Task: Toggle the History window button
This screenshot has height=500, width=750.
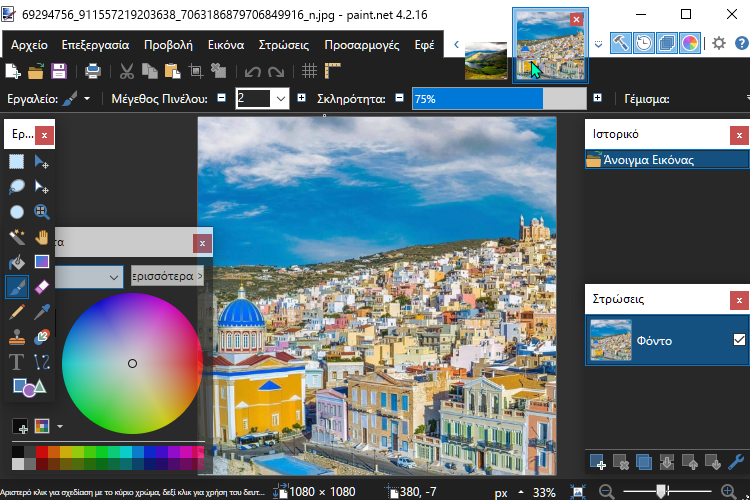Action: 644,43
